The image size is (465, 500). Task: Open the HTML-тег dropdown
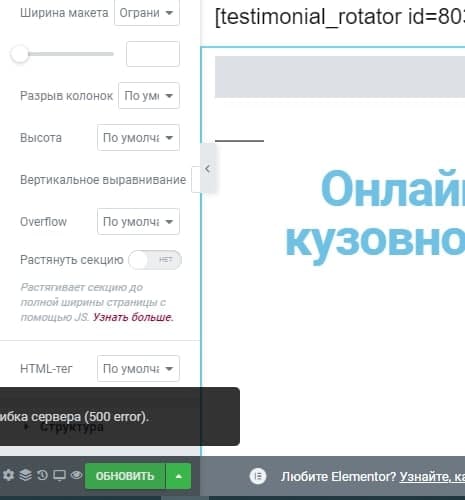138,369
